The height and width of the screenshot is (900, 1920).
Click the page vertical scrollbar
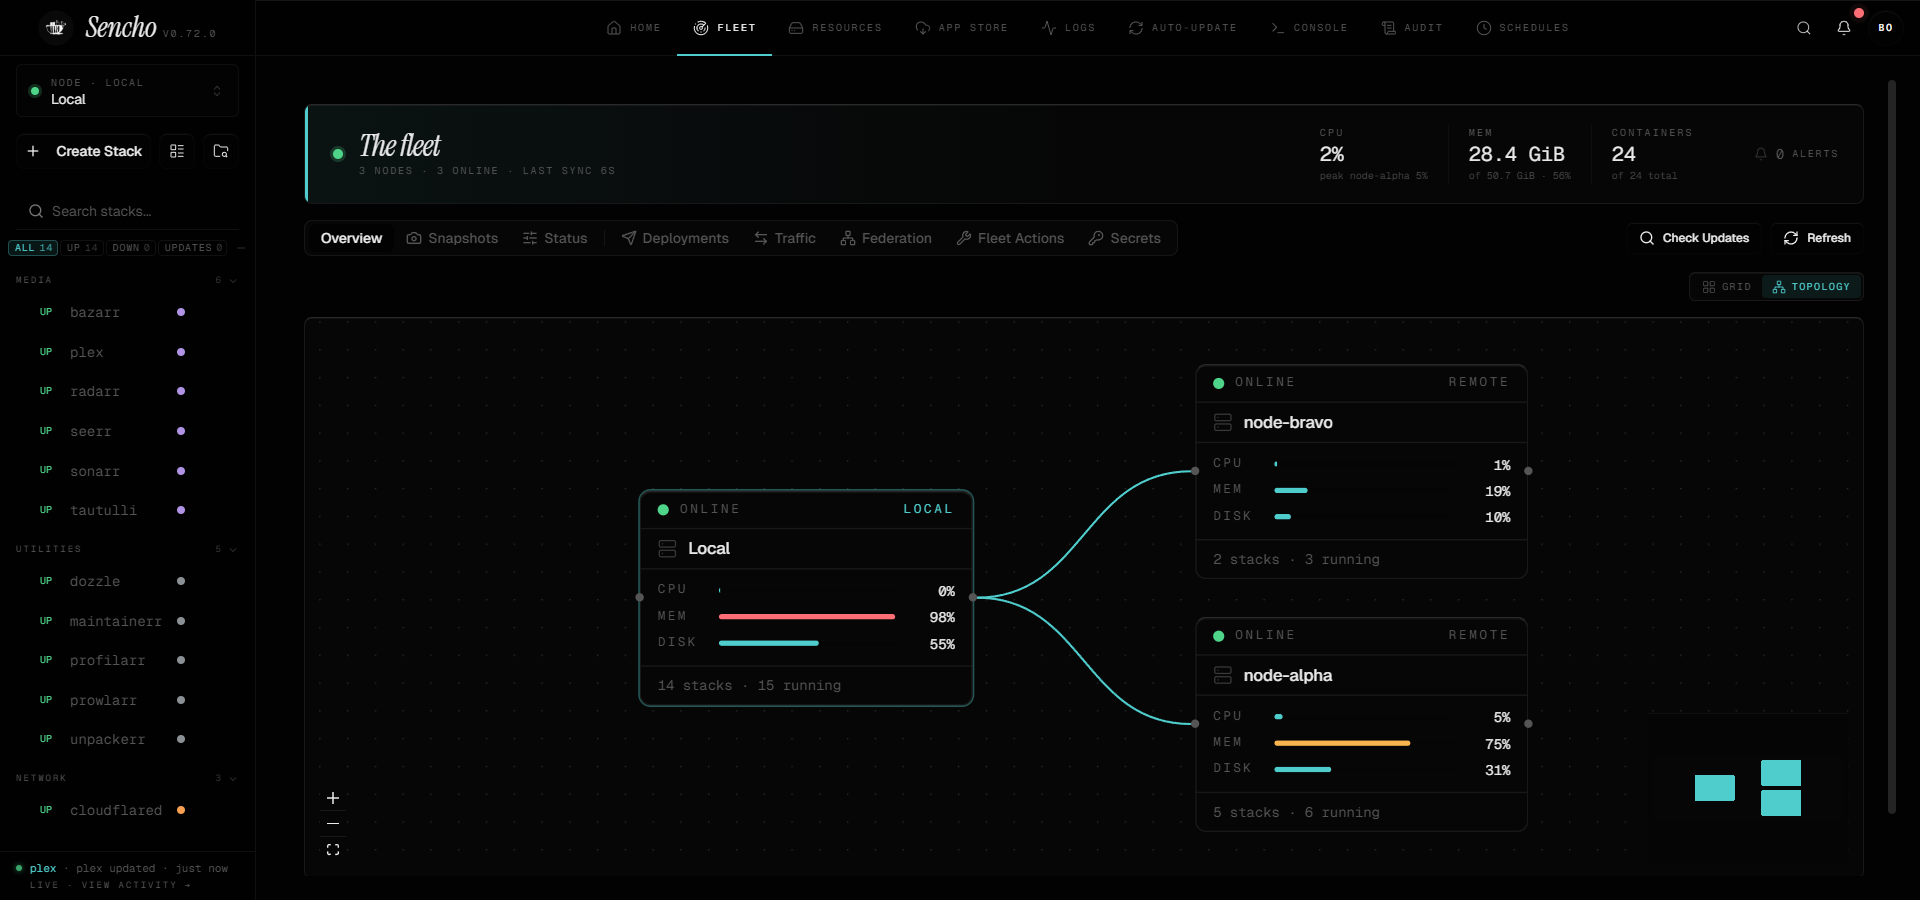tap(1892, 447)
